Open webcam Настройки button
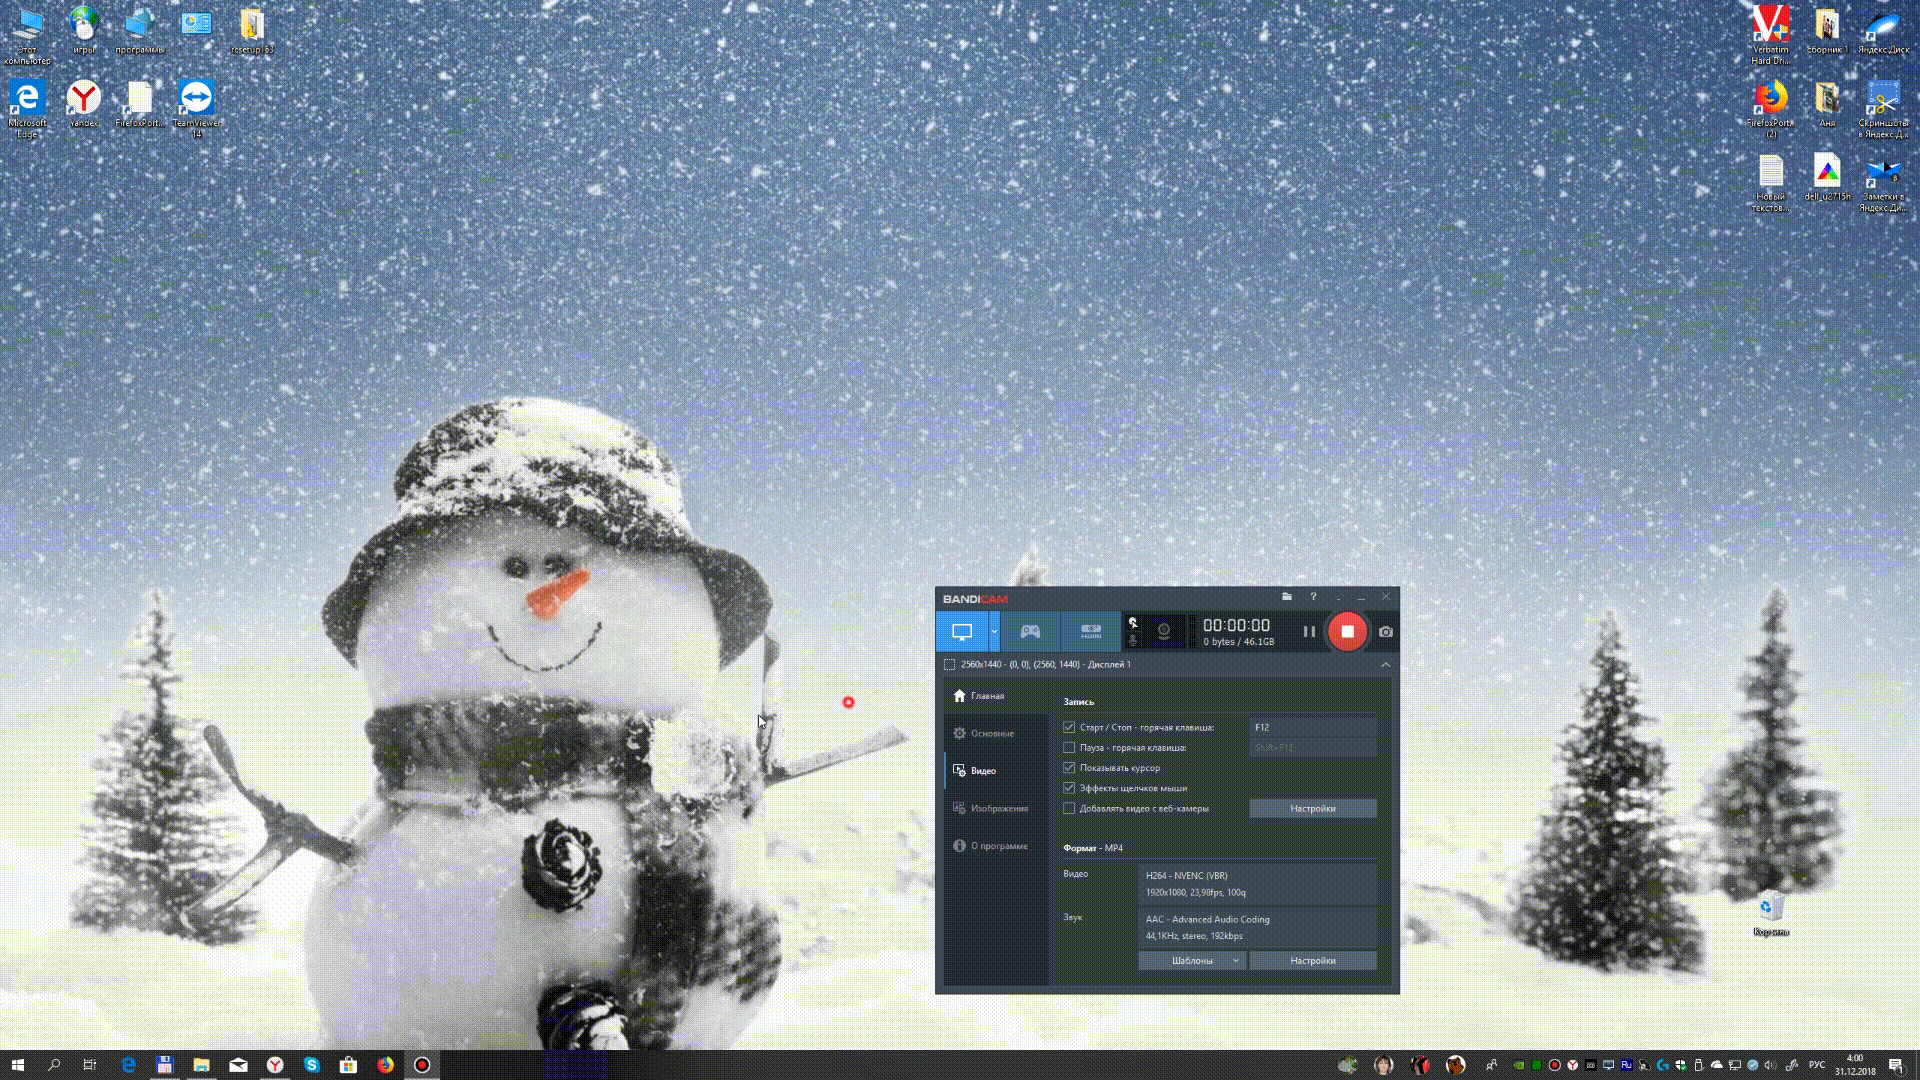 1313,809
